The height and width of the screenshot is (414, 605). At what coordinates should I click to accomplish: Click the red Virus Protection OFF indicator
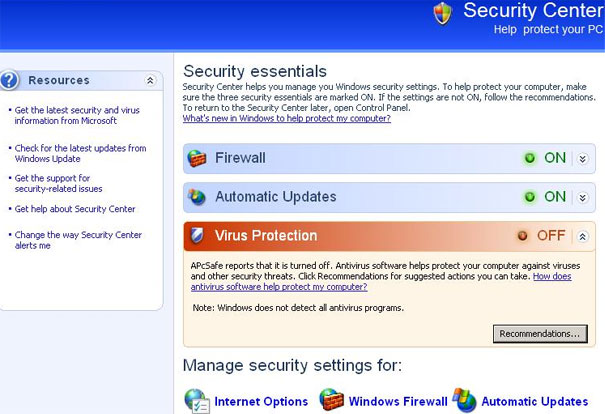[522, 235]
